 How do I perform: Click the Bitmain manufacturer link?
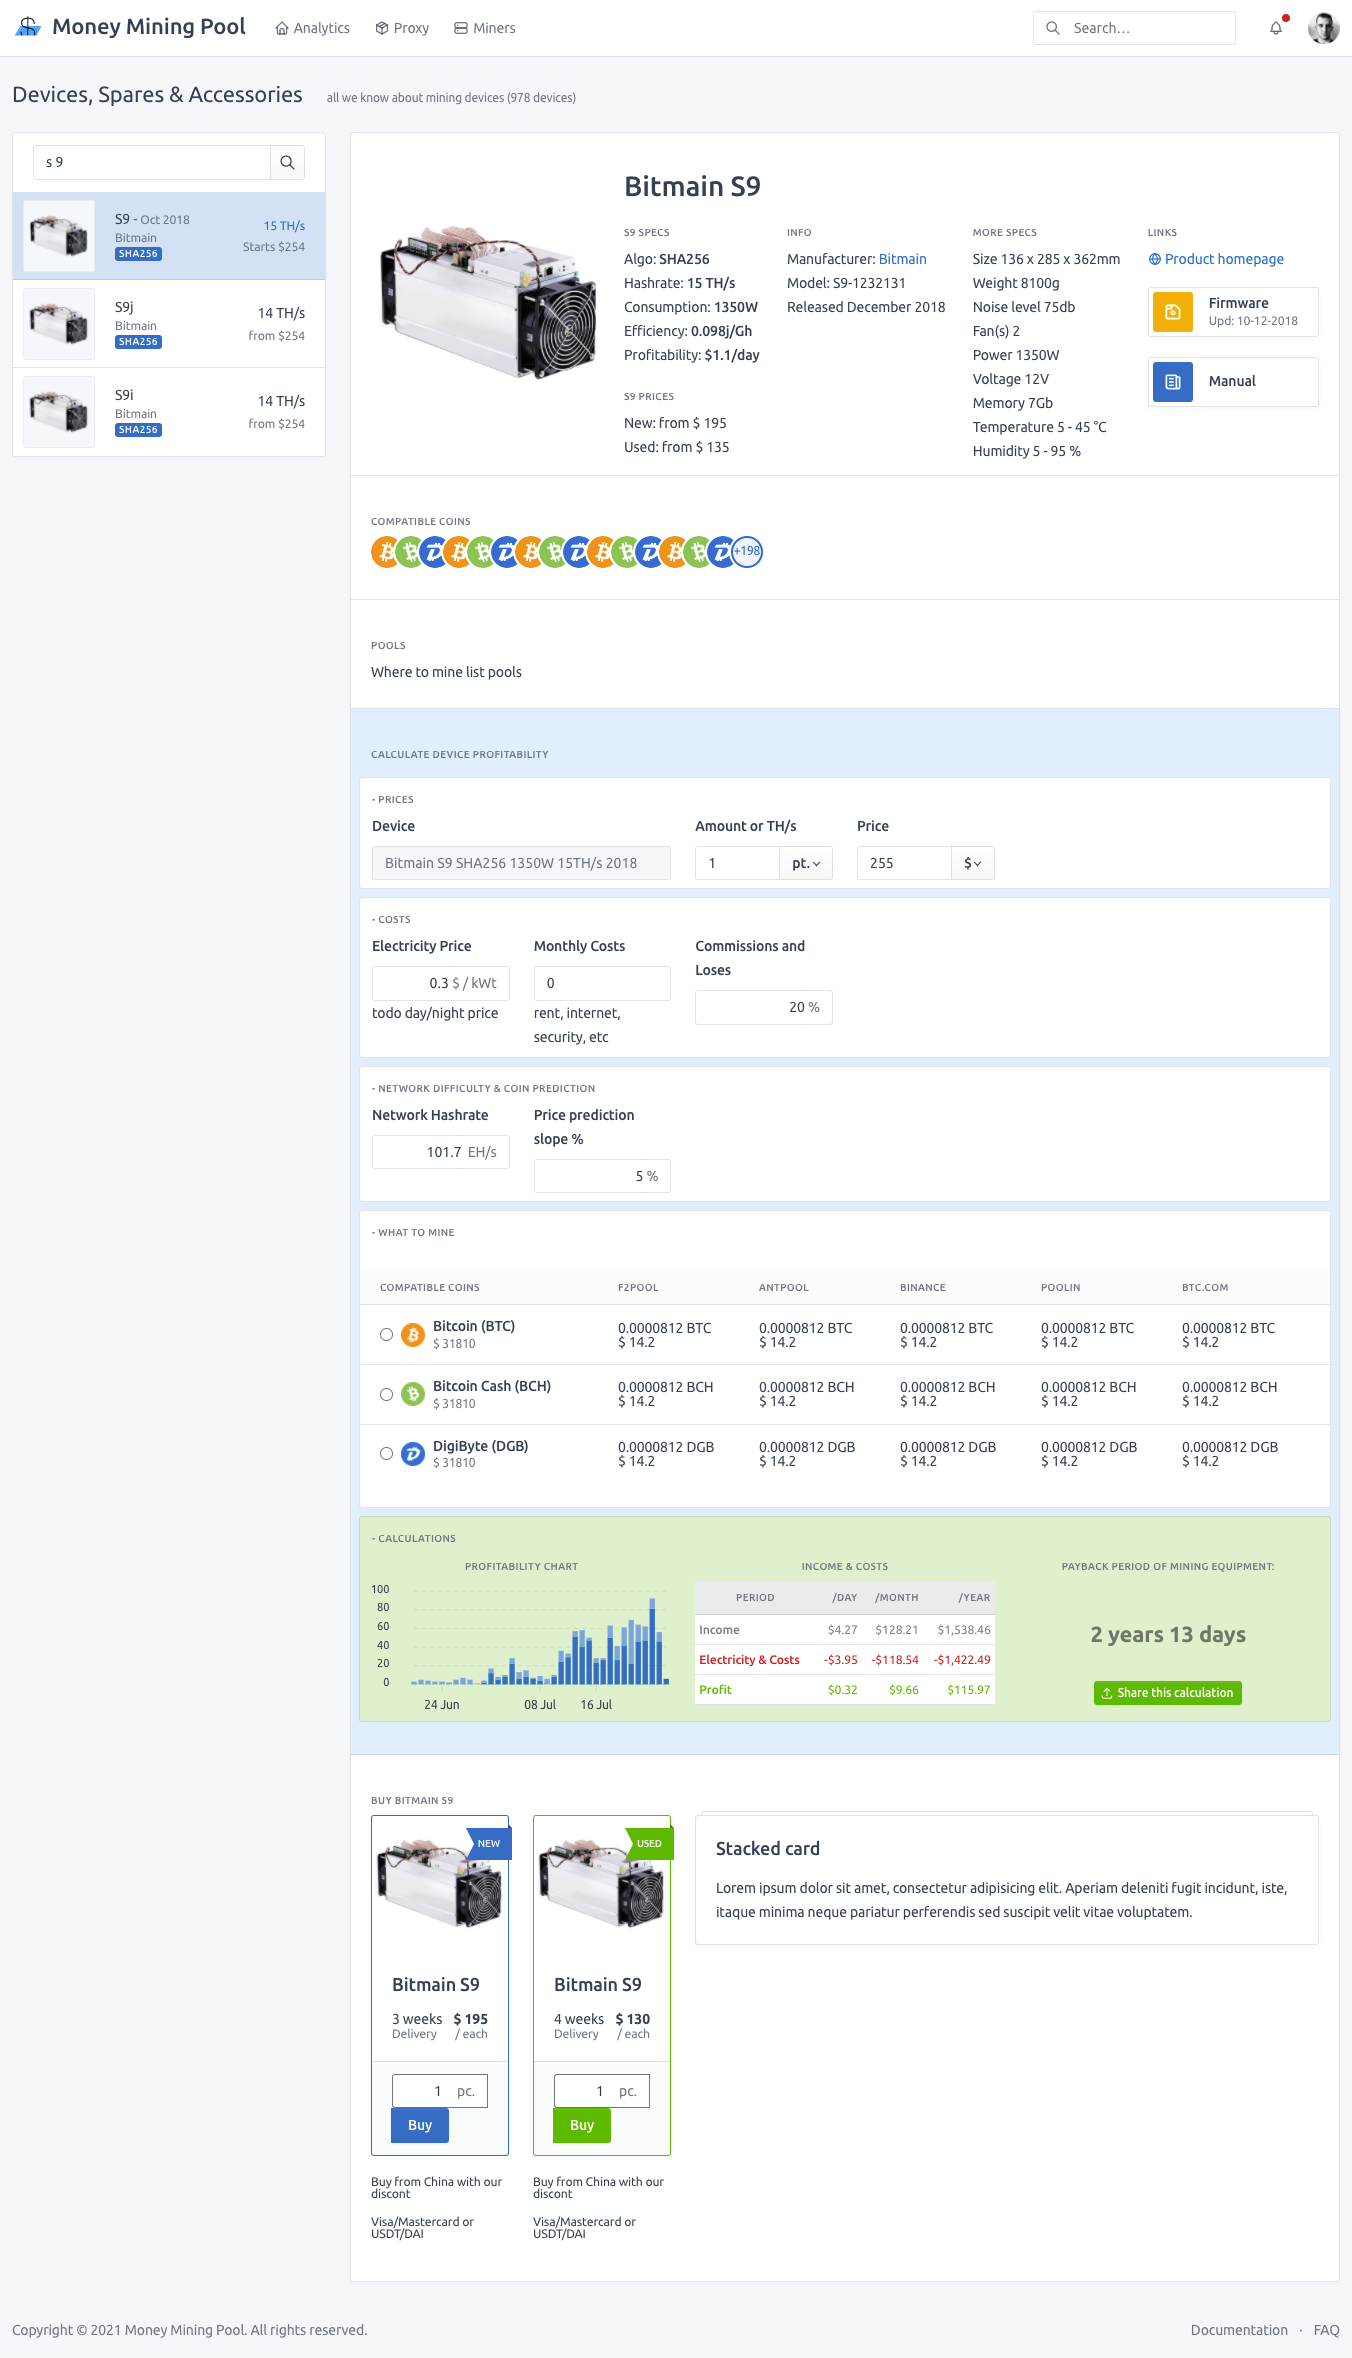pos(903,259)
